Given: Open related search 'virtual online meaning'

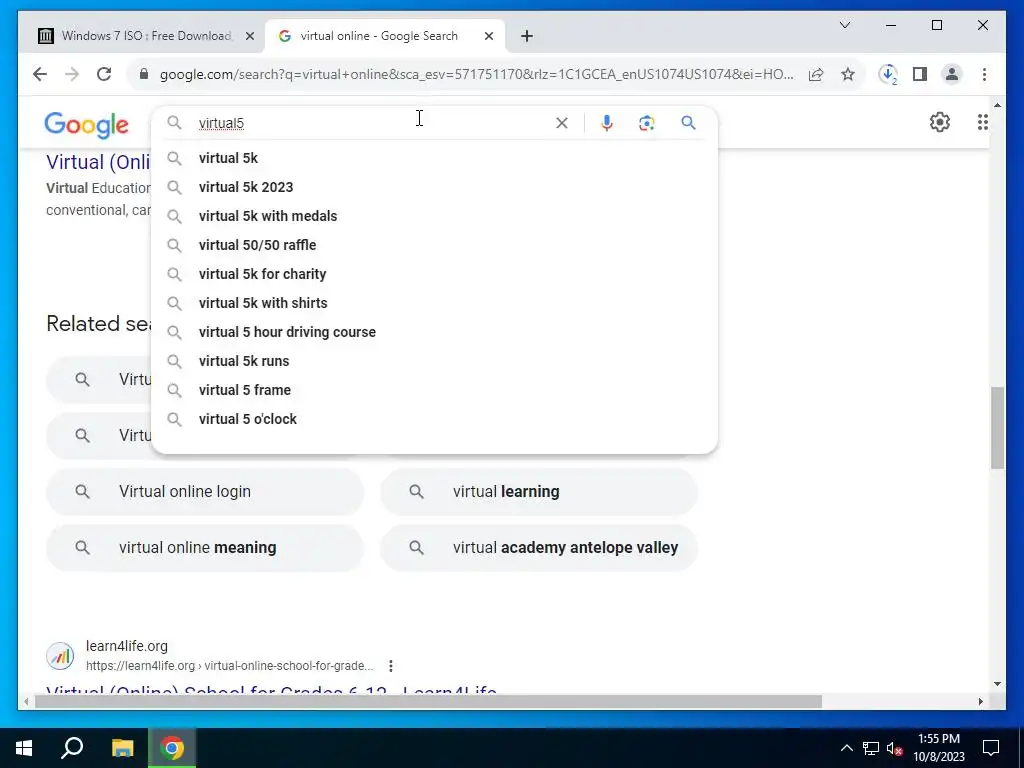Looking at the screenshot, I should pos(204,547).
